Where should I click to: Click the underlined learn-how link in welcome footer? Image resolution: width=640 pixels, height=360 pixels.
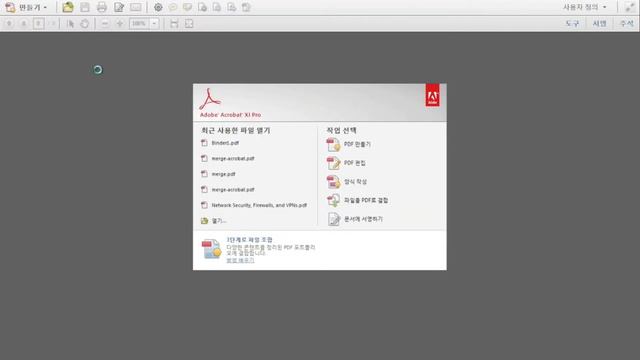240,260
